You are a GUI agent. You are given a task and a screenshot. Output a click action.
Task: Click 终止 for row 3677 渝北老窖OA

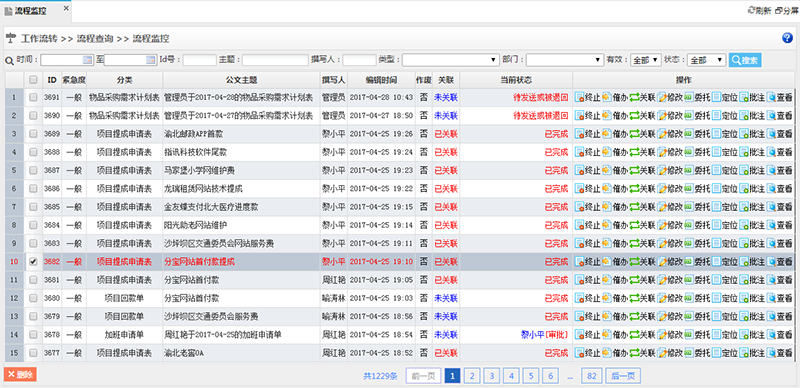pos(588,353)
